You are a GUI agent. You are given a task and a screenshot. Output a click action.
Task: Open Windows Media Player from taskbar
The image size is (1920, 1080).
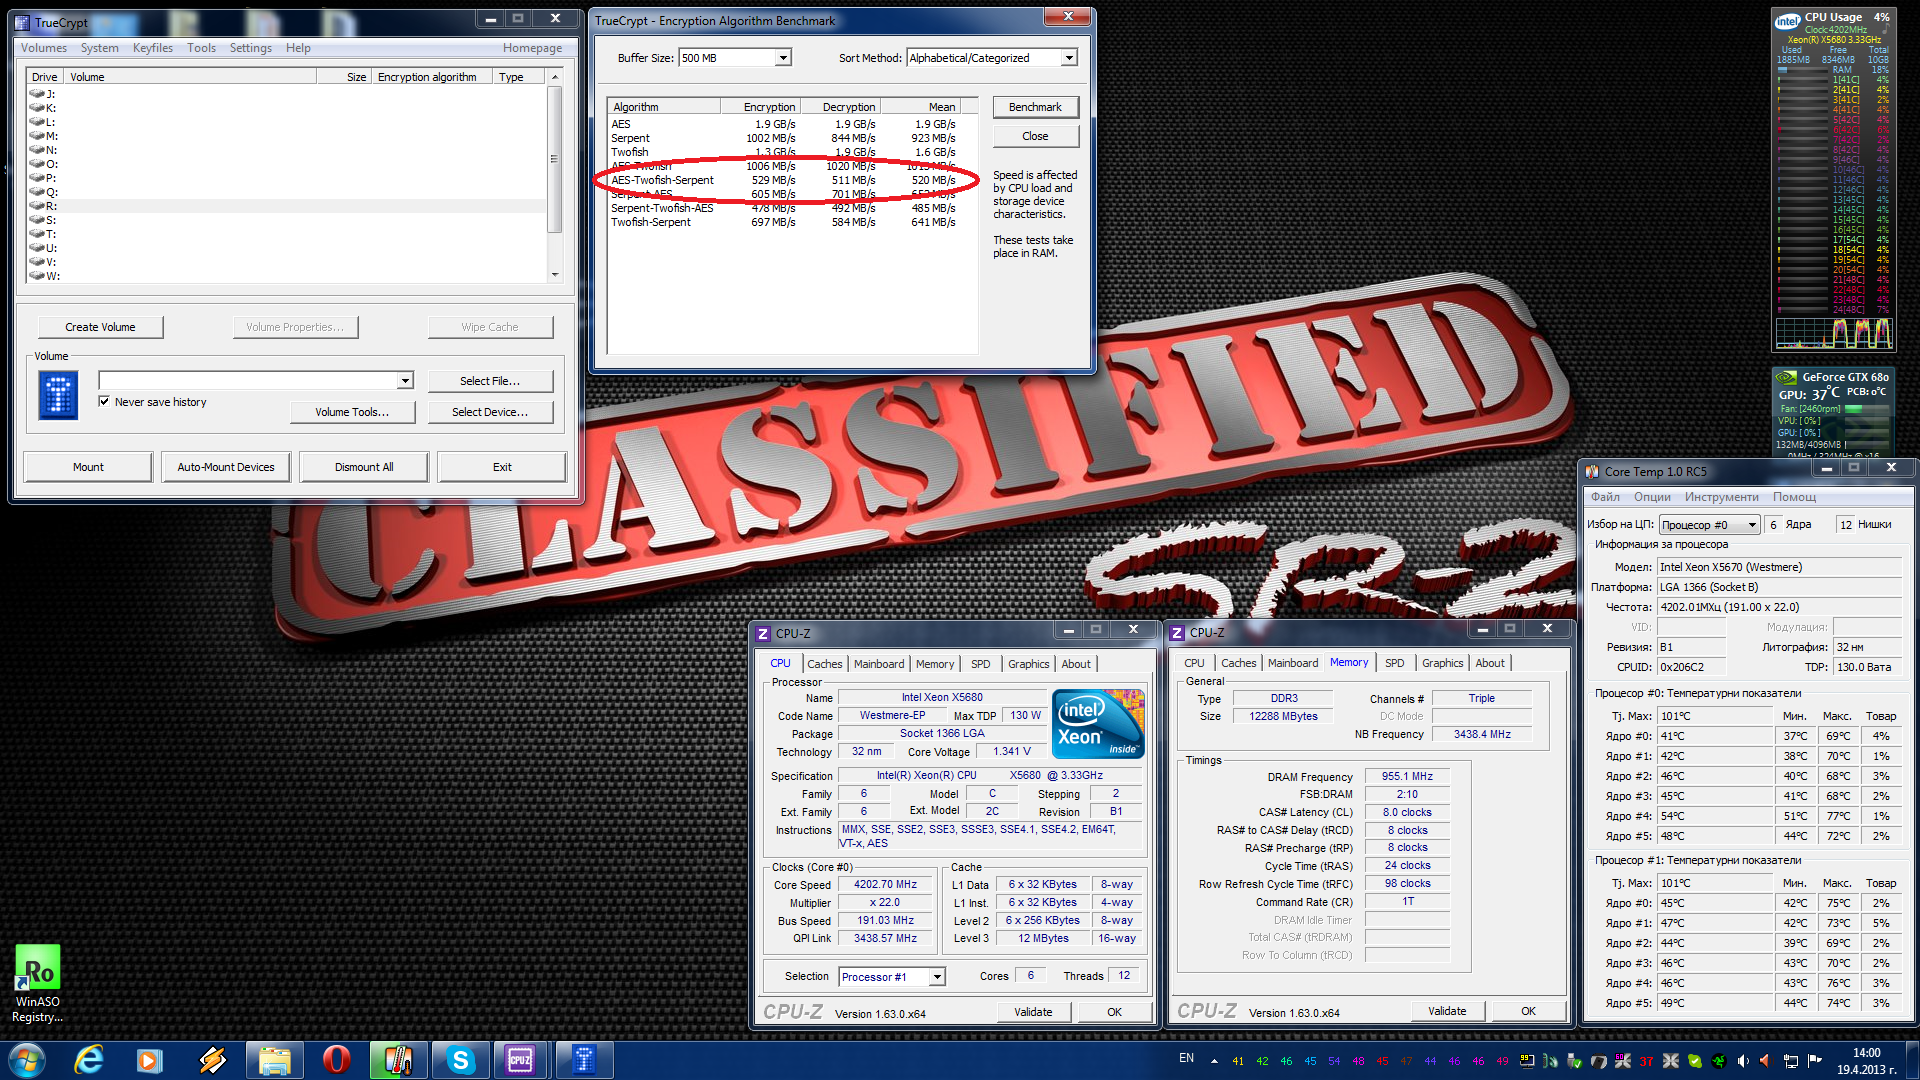tap(150, 1060)
